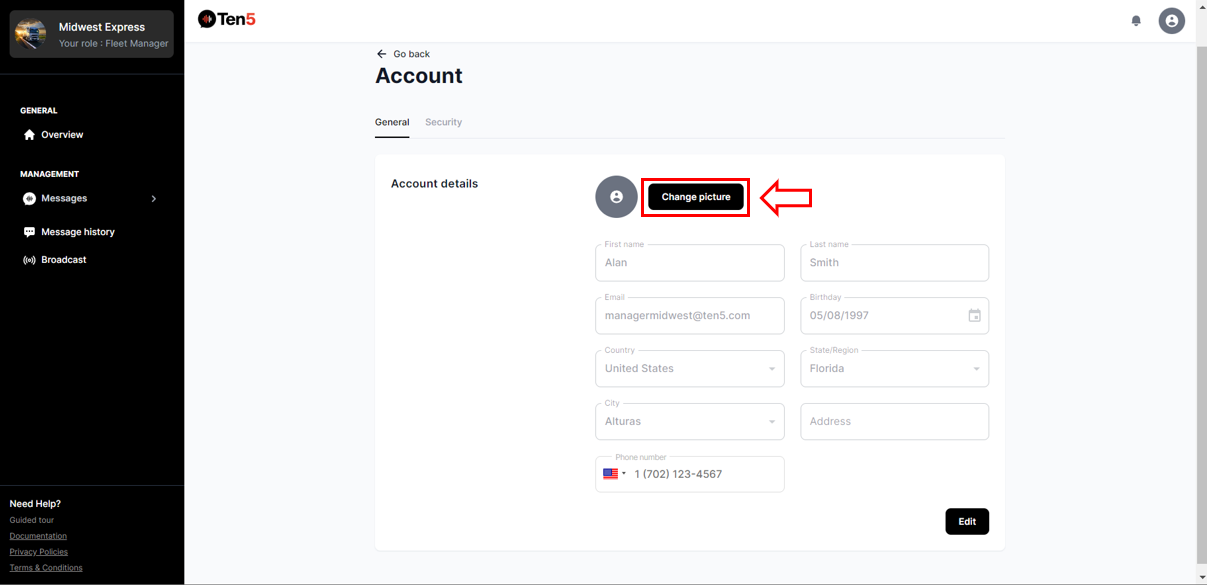Open the Birthday calendar picker icon

974,316
